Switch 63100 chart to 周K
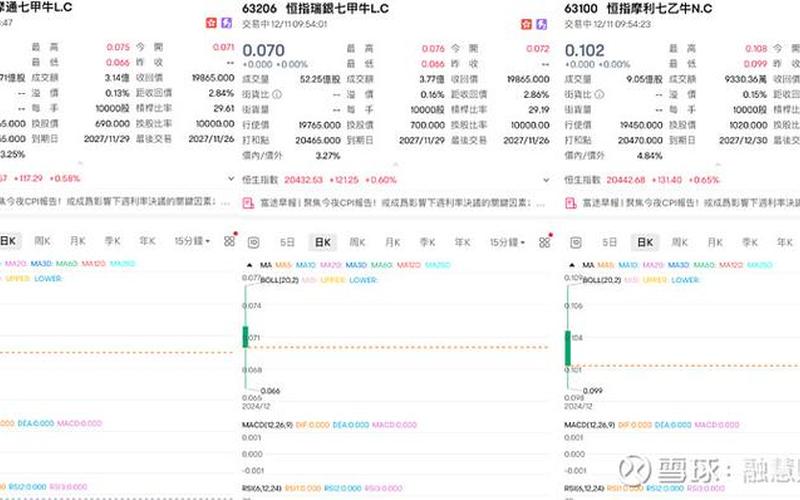This screenshot has height=500, width=800. tap(680, 242)
